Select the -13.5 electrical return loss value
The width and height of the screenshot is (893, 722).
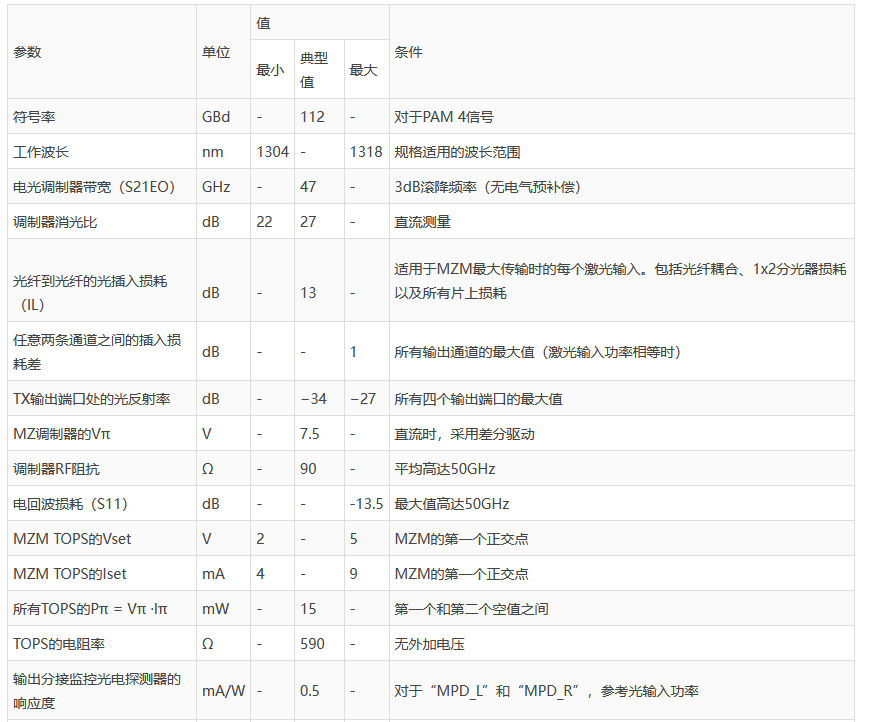[x=366, y=504]
